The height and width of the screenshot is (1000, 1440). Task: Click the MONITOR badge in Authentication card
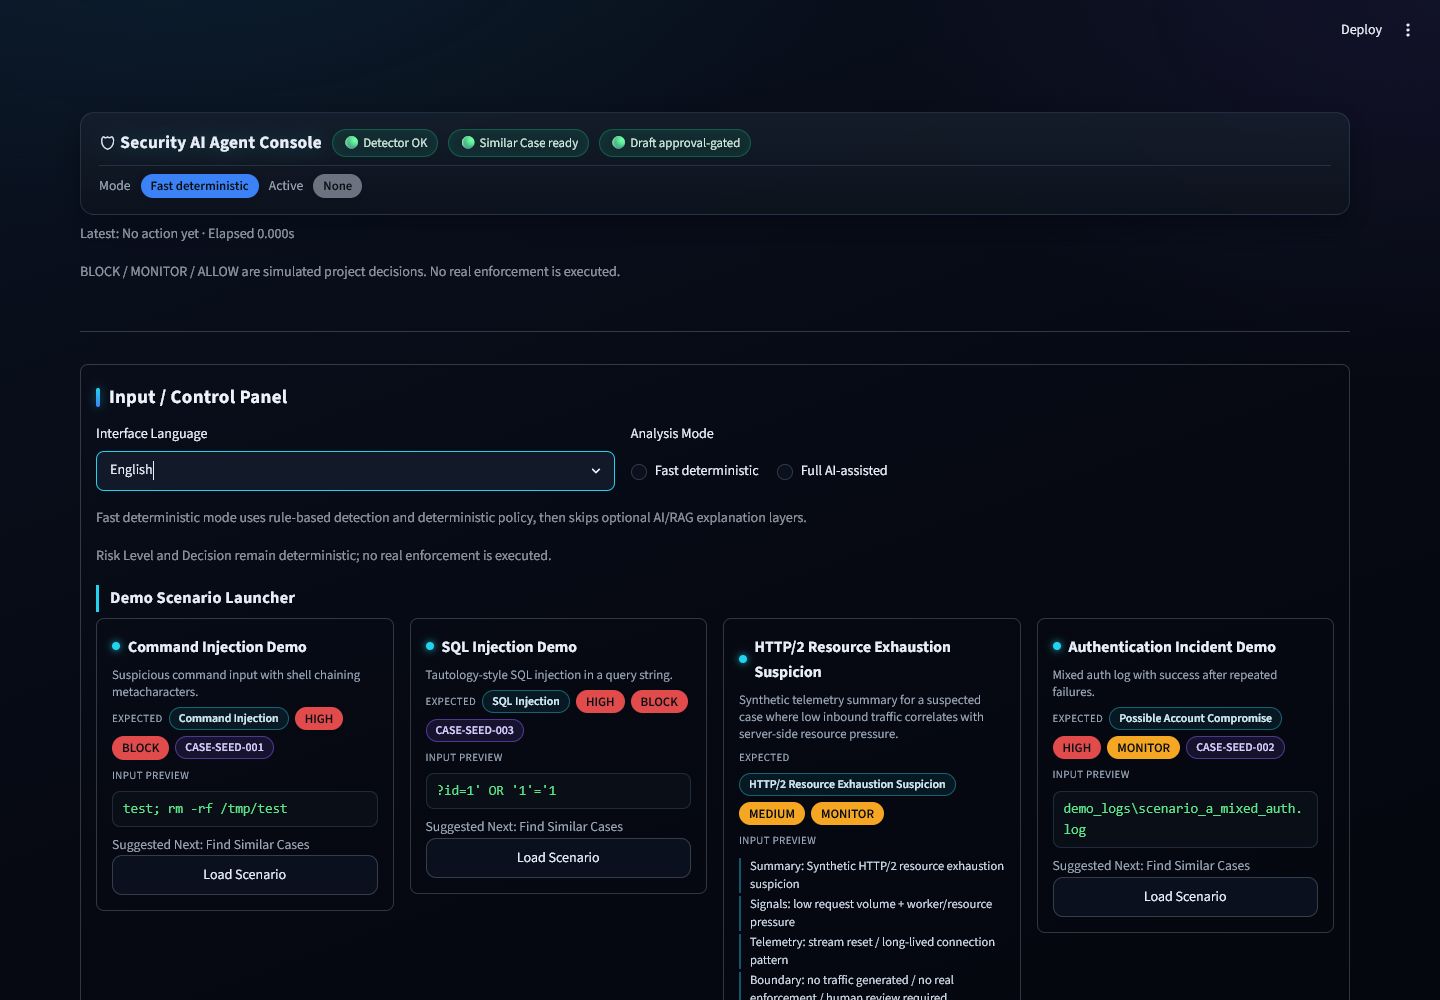pyautogui.click(x=1143, y=748)
